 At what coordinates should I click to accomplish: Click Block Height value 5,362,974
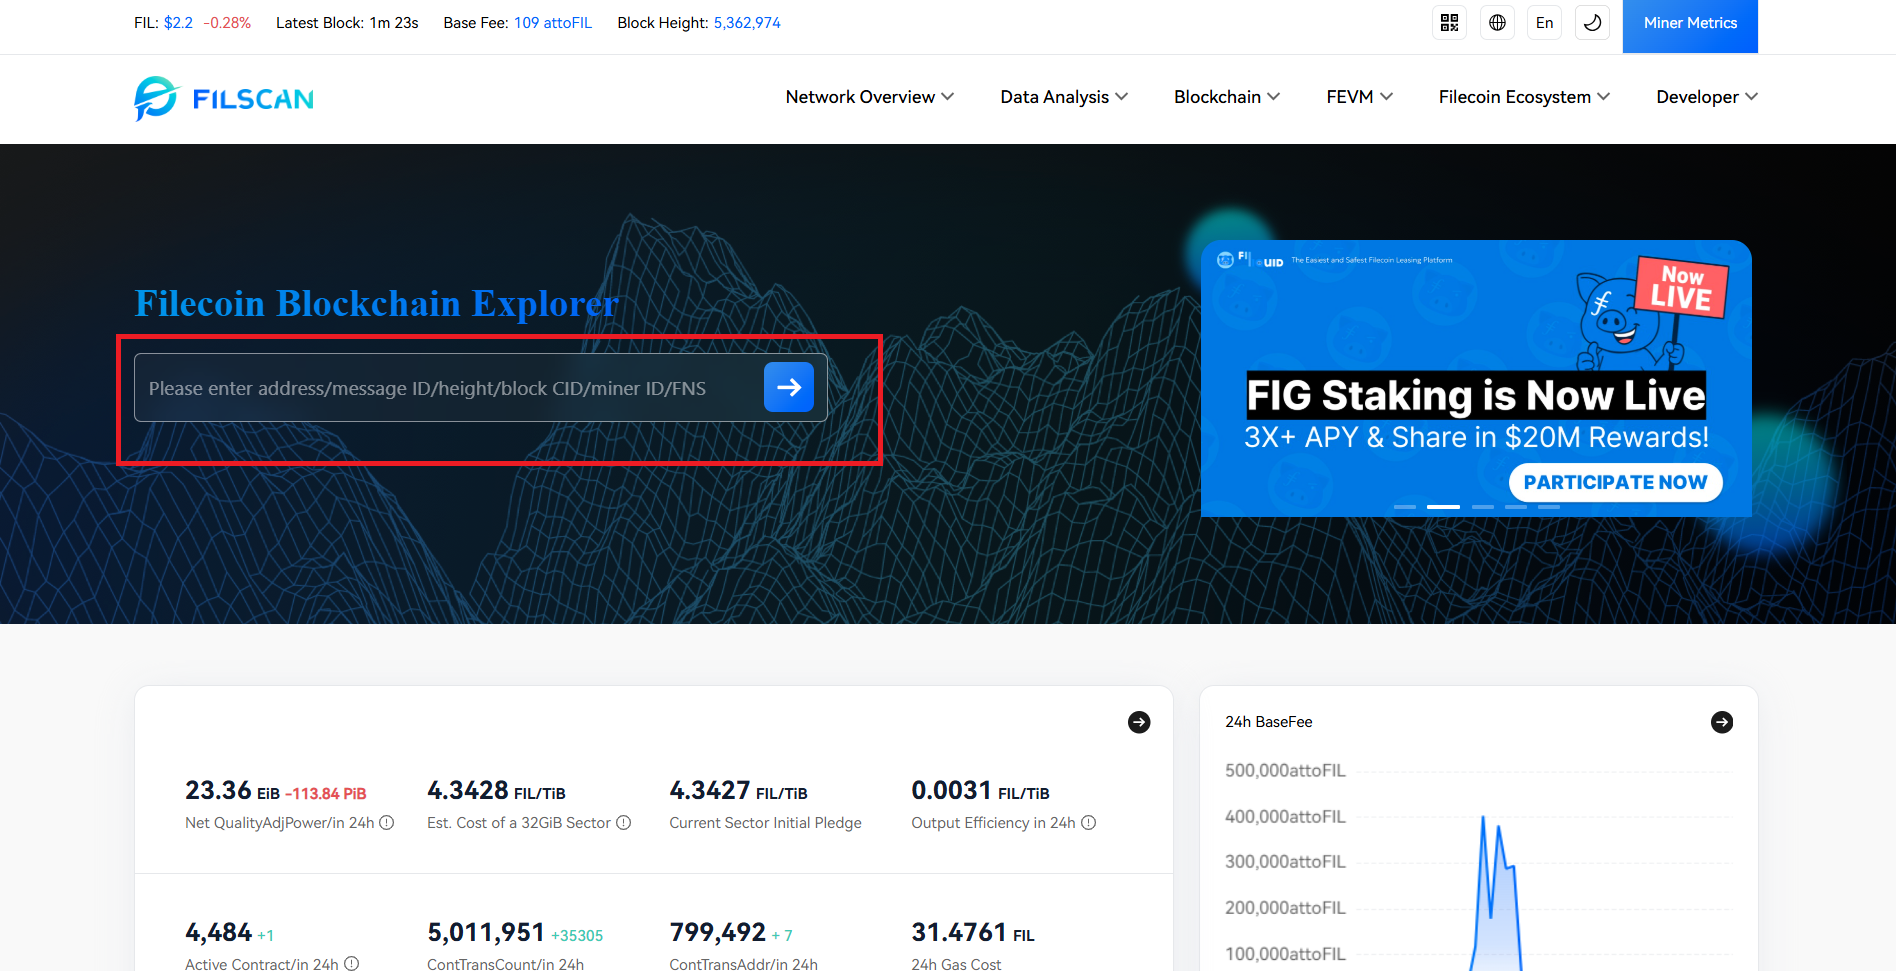[747, 23]
